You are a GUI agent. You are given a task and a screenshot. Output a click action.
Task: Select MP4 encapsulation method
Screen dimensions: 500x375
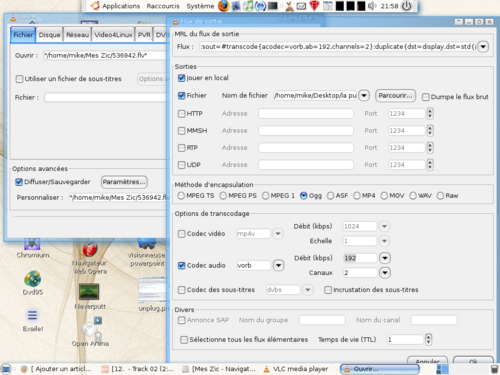pyautogui.click(x=357, y=196)
